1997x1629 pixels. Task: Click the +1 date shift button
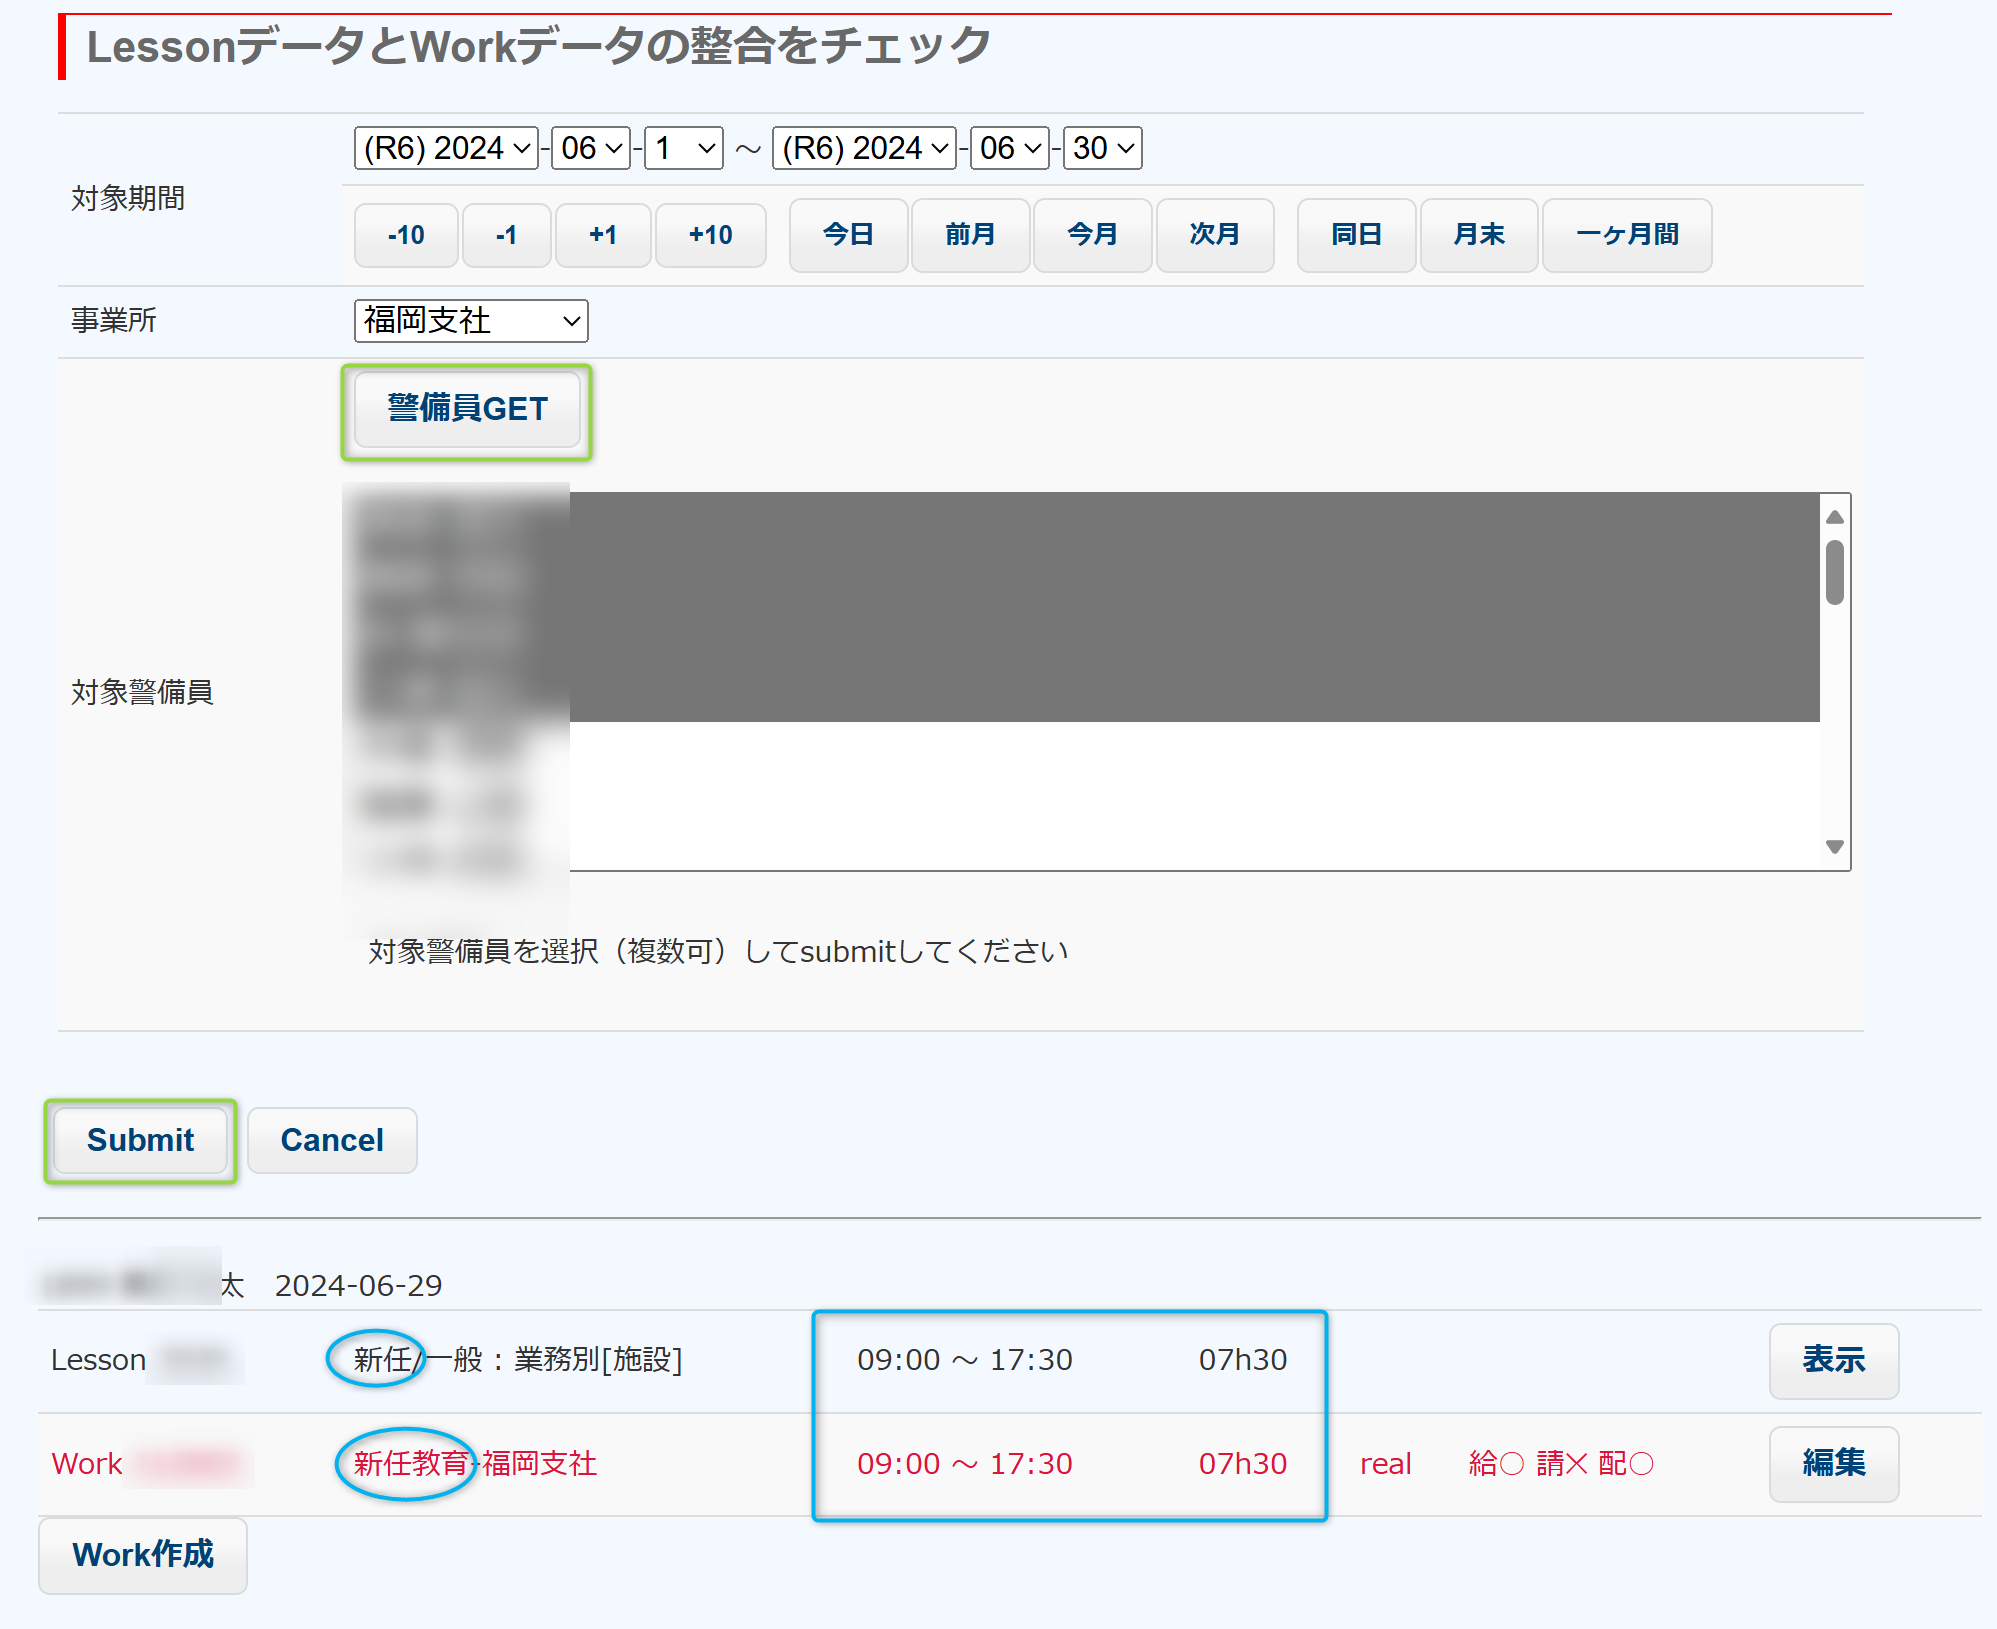602,235
